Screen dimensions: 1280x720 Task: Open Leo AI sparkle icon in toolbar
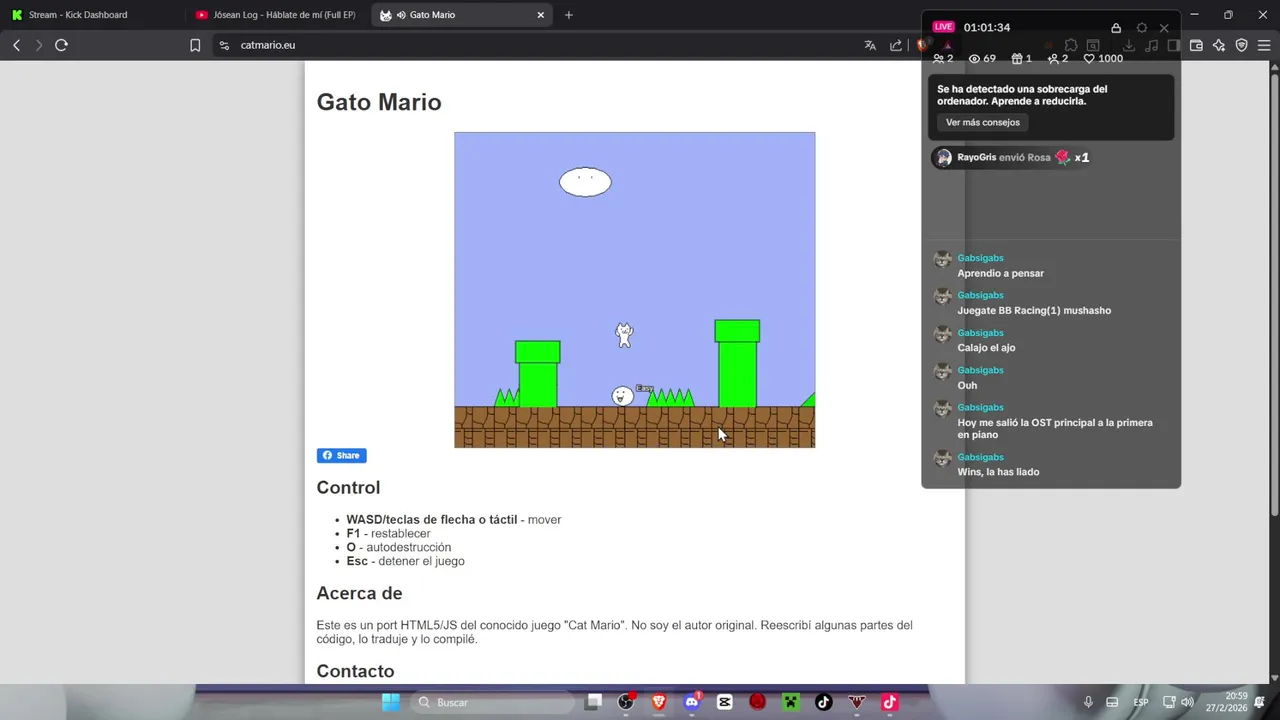click(x=1219, y=45)
